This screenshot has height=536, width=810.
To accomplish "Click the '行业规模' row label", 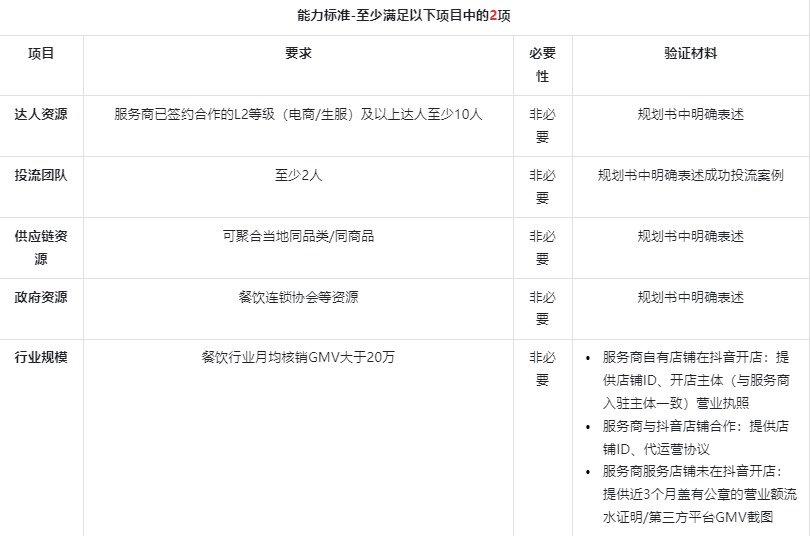I will [x=41, y=357].
